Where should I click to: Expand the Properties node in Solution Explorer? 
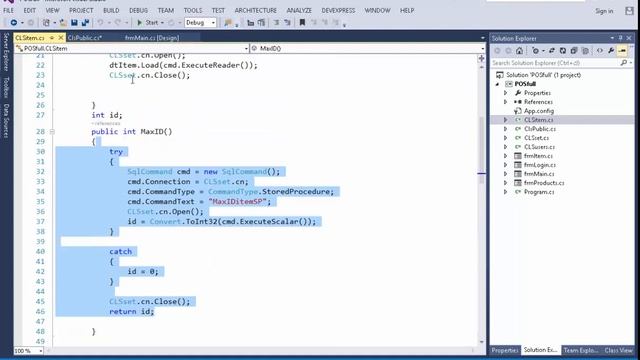[505, 93]
